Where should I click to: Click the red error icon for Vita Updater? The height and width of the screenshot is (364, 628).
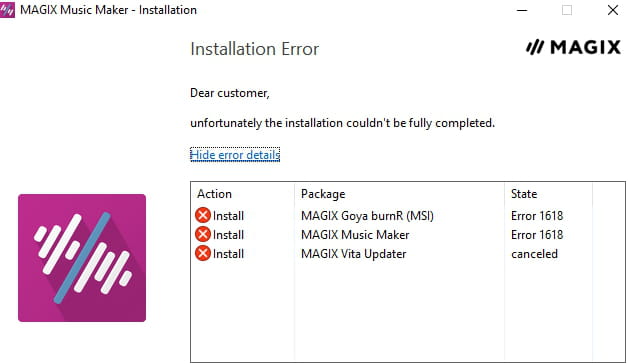203,253
